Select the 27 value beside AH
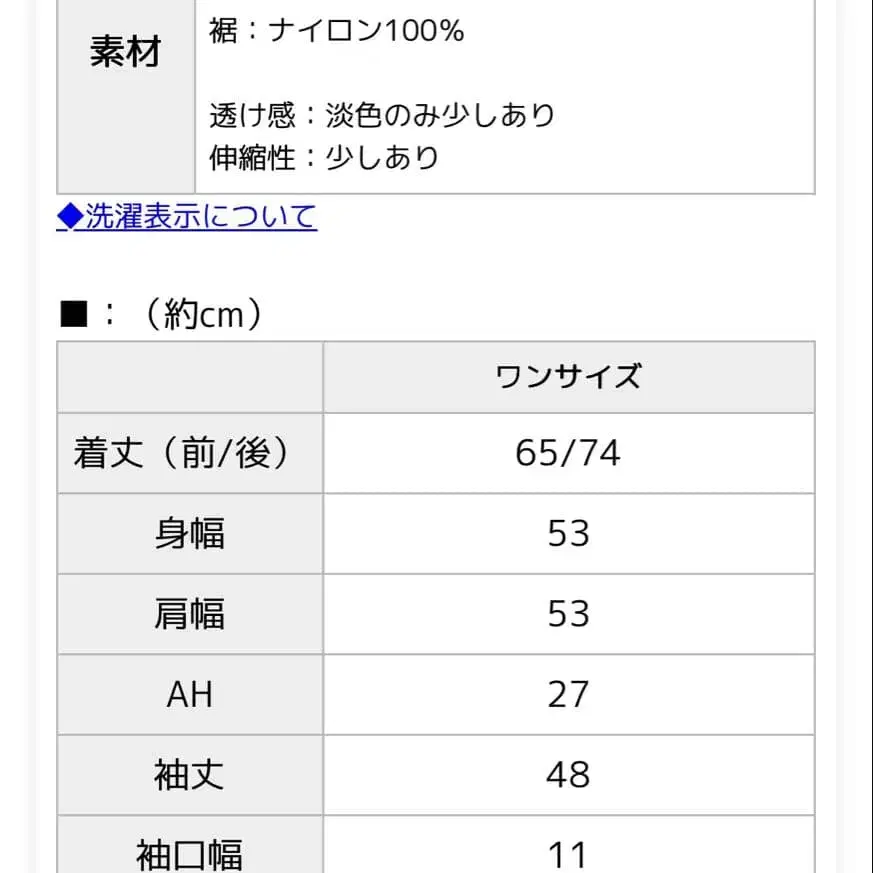Viewport: 873px width, 873px height. tap(568, 694)
